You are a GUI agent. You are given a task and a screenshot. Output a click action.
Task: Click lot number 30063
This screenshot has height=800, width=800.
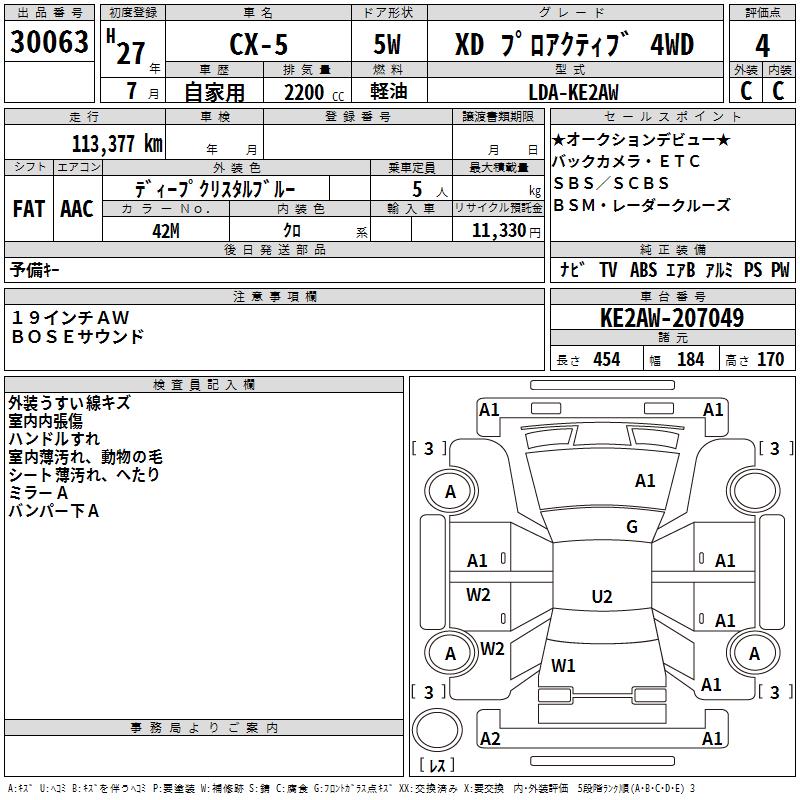pyautogui.click(x=49, y=42)
